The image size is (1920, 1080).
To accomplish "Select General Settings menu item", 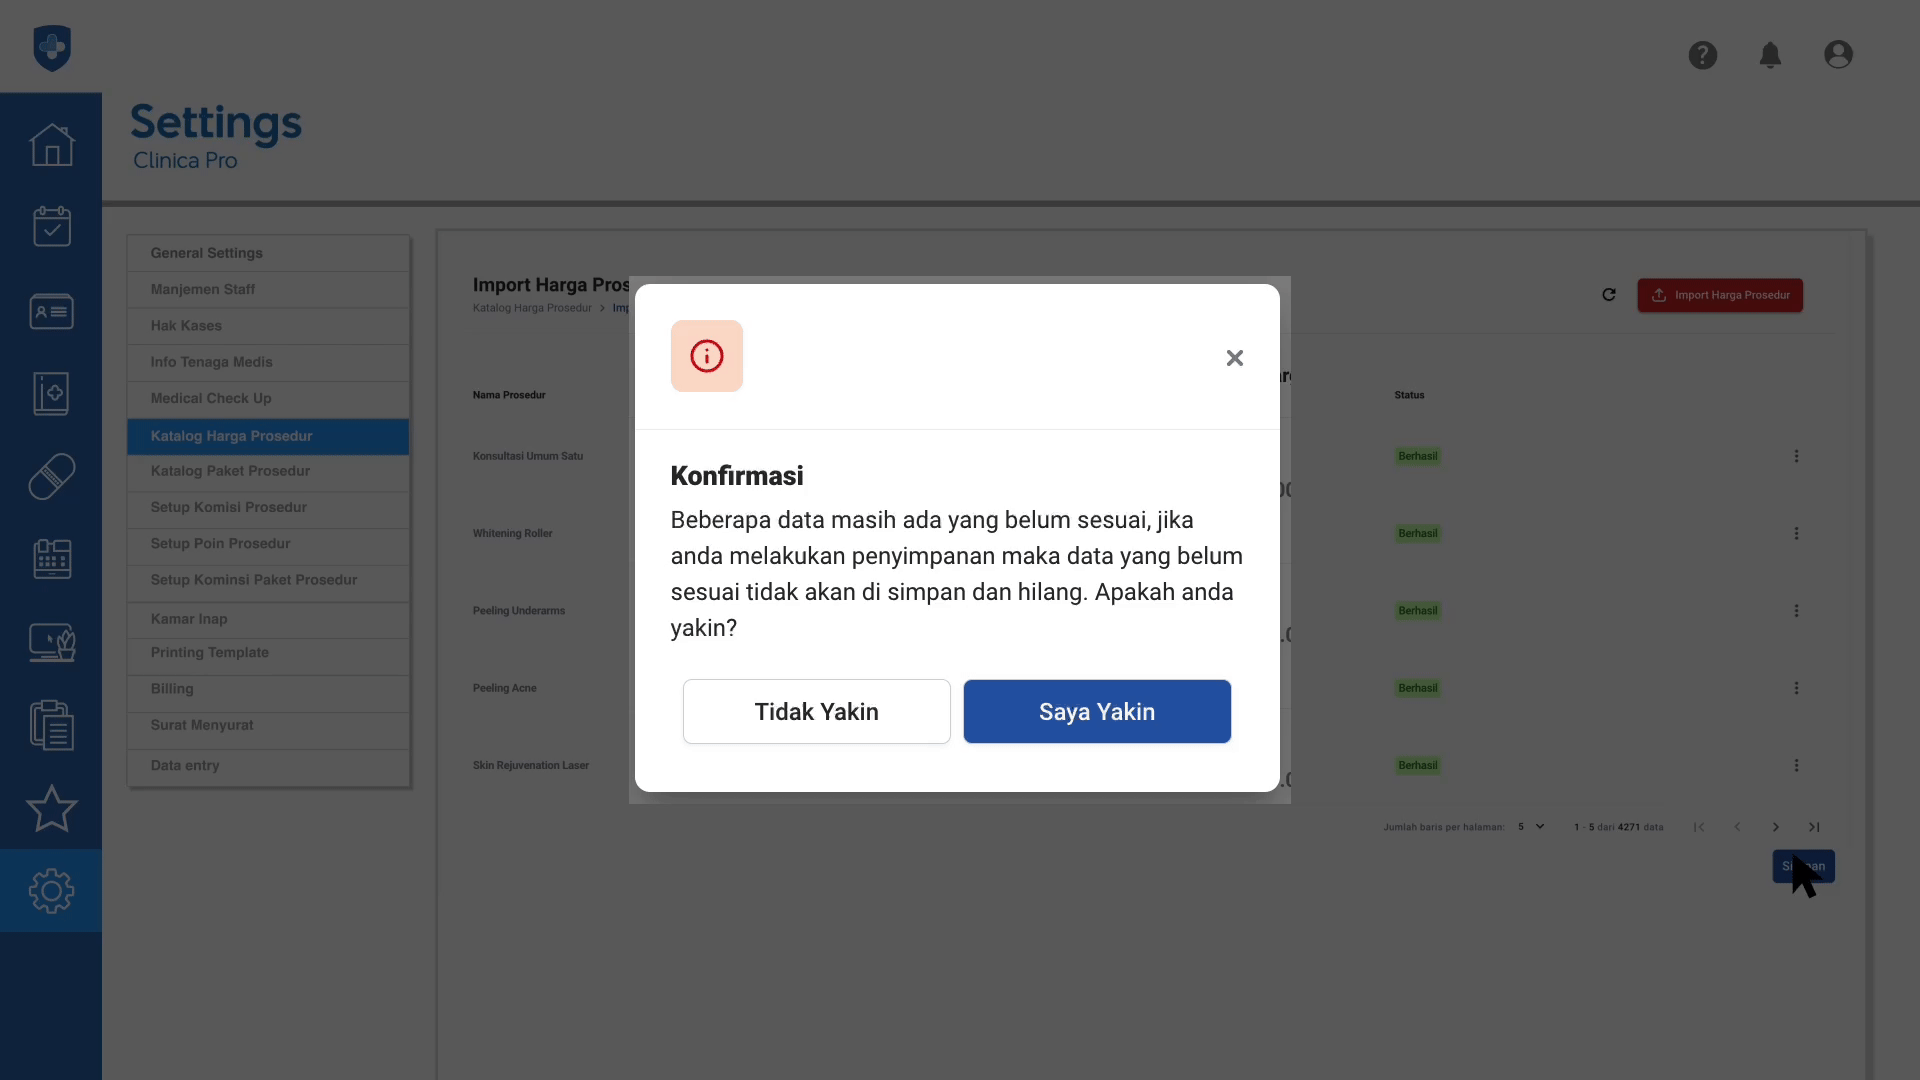I will click(x=206, y=253).
